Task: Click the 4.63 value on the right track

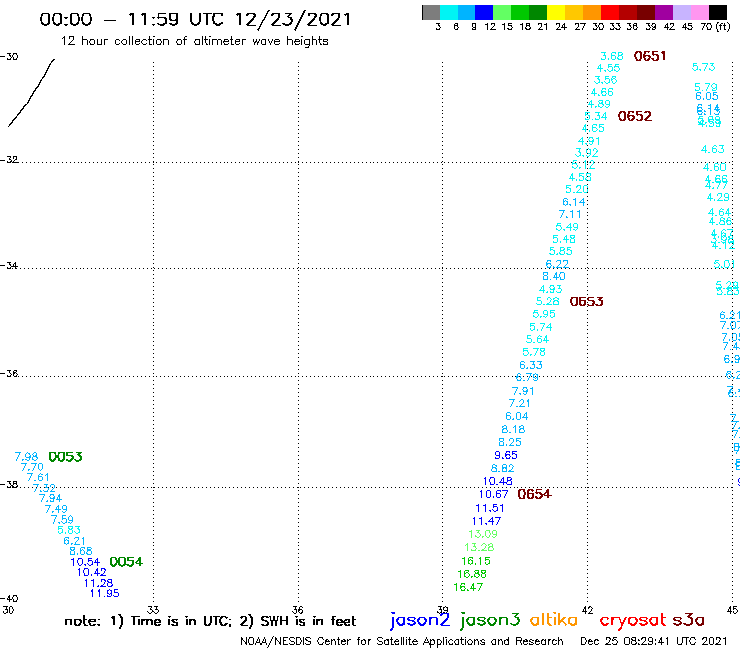Action: [713, 150]
